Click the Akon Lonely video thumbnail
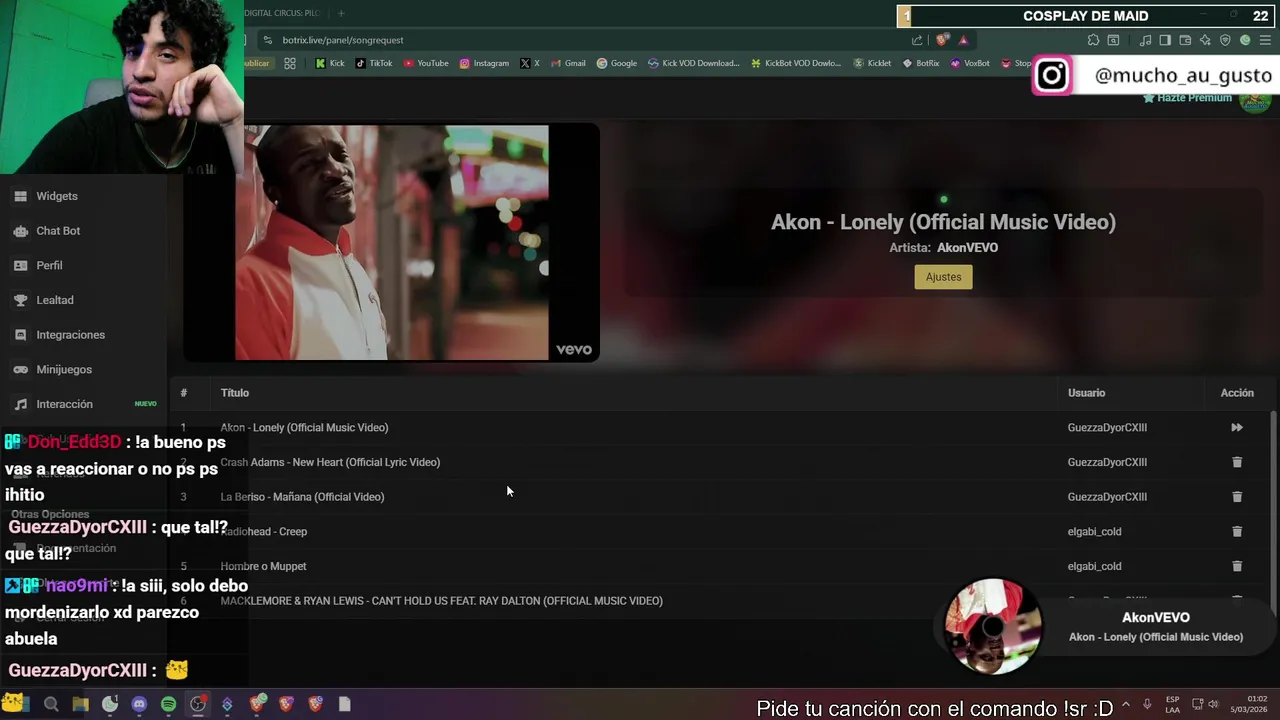 tap(392, 242)
